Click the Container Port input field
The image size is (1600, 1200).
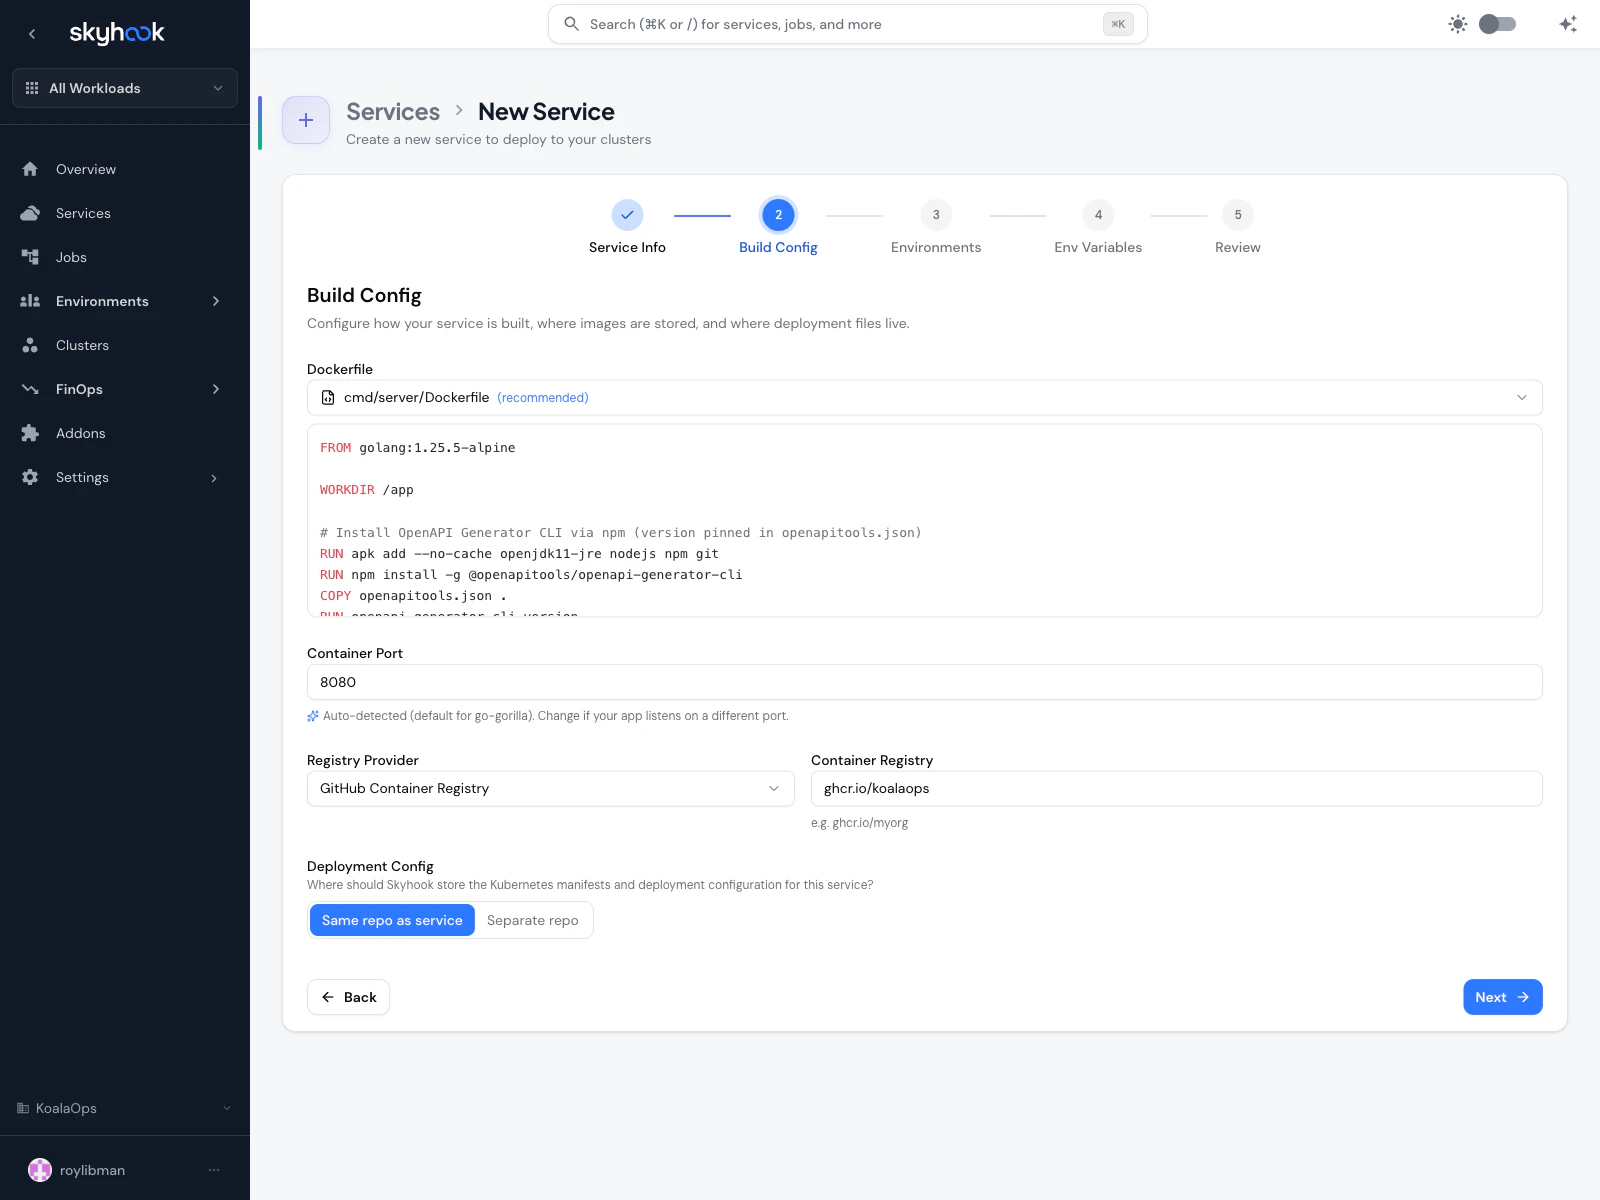click(x=924, y=682)
